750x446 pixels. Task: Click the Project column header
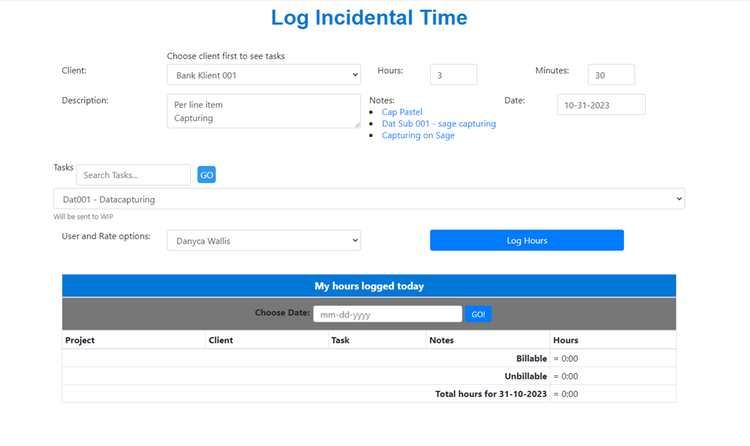pos(80,340)
